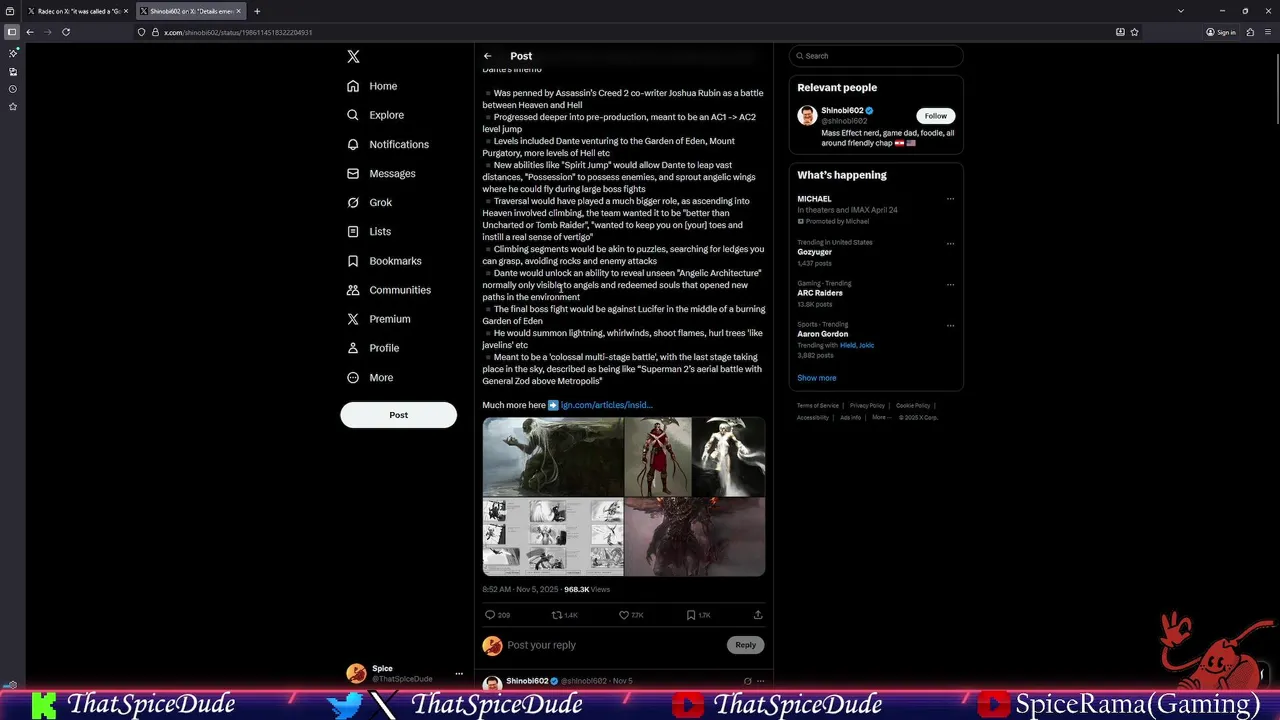Click Show more under What's happening

pyautogui.click(x=816, y=378)
